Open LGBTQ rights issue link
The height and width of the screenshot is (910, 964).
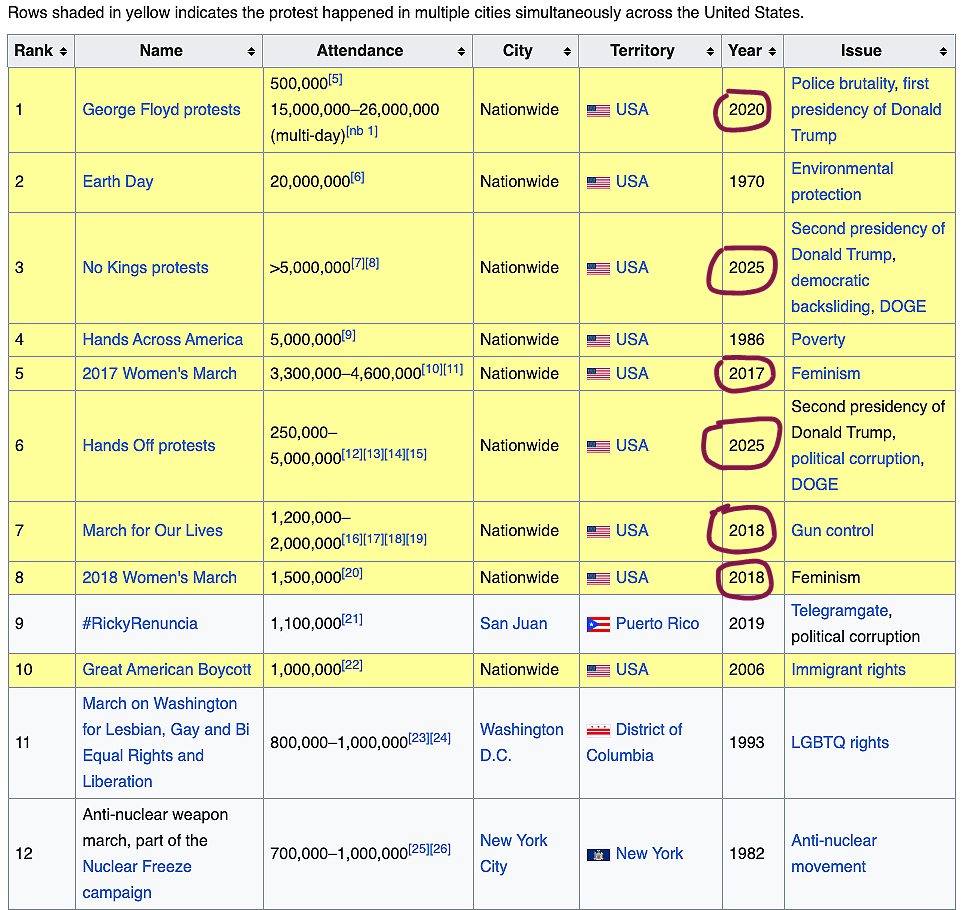click(x=840, y=742)
